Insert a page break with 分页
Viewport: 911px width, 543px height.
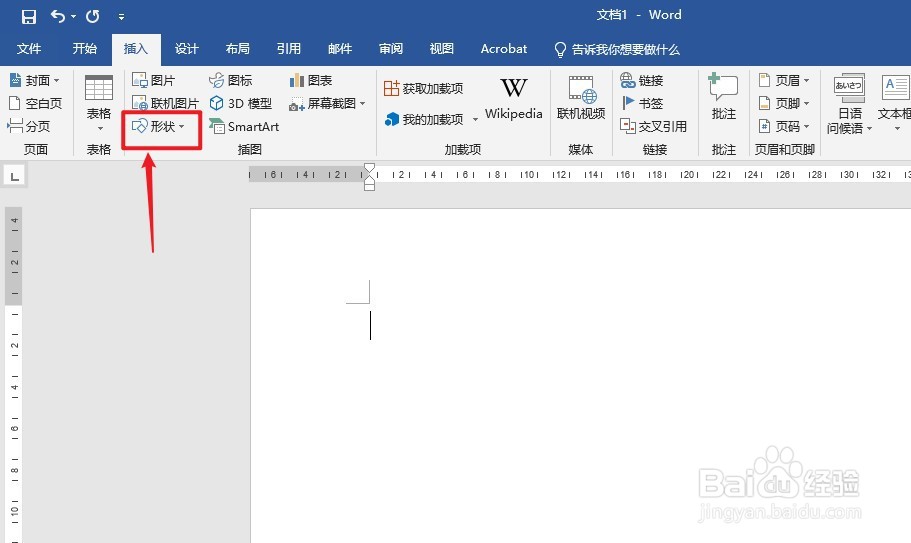pyautogui.click(x=29, y=126)
